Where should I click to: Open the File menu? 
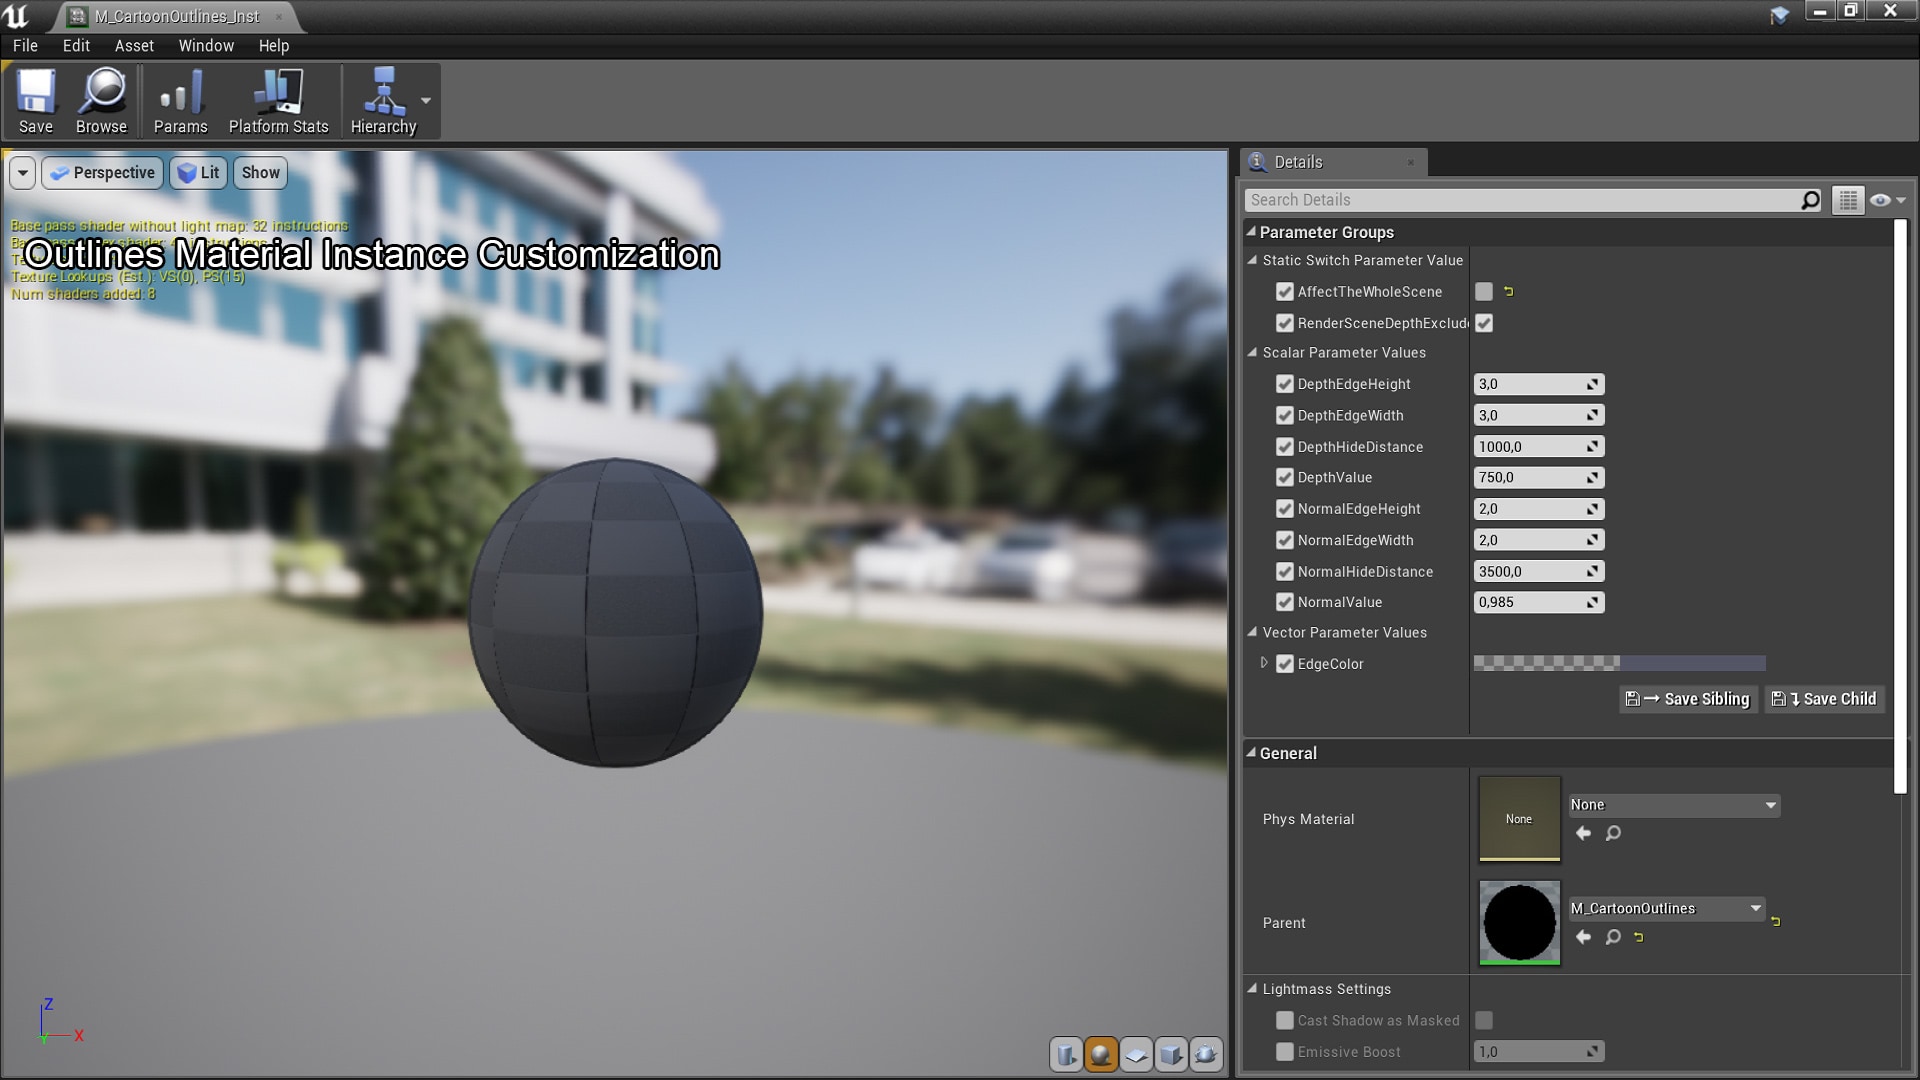24,45
